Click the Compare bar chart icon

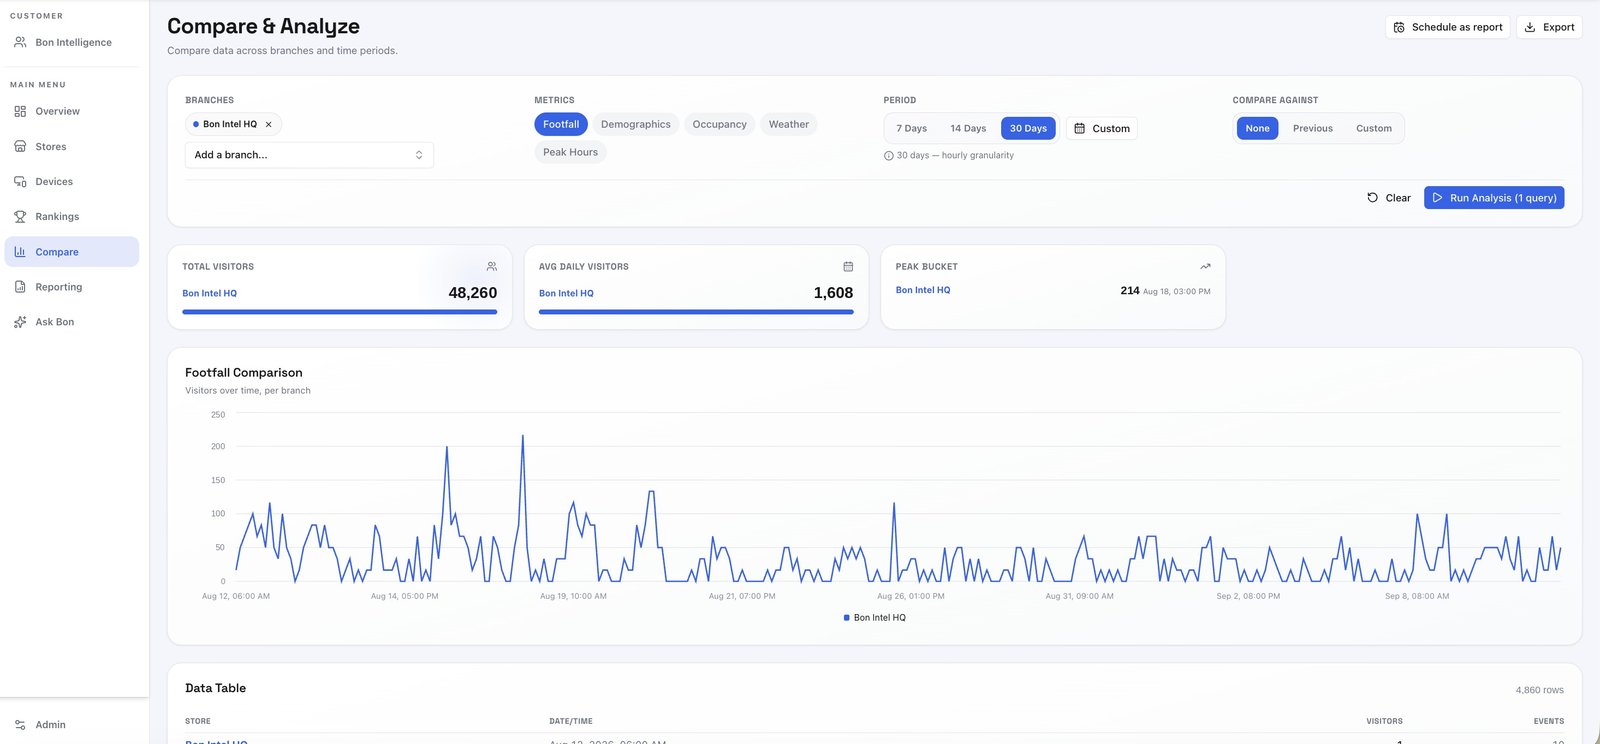(20, 252)
